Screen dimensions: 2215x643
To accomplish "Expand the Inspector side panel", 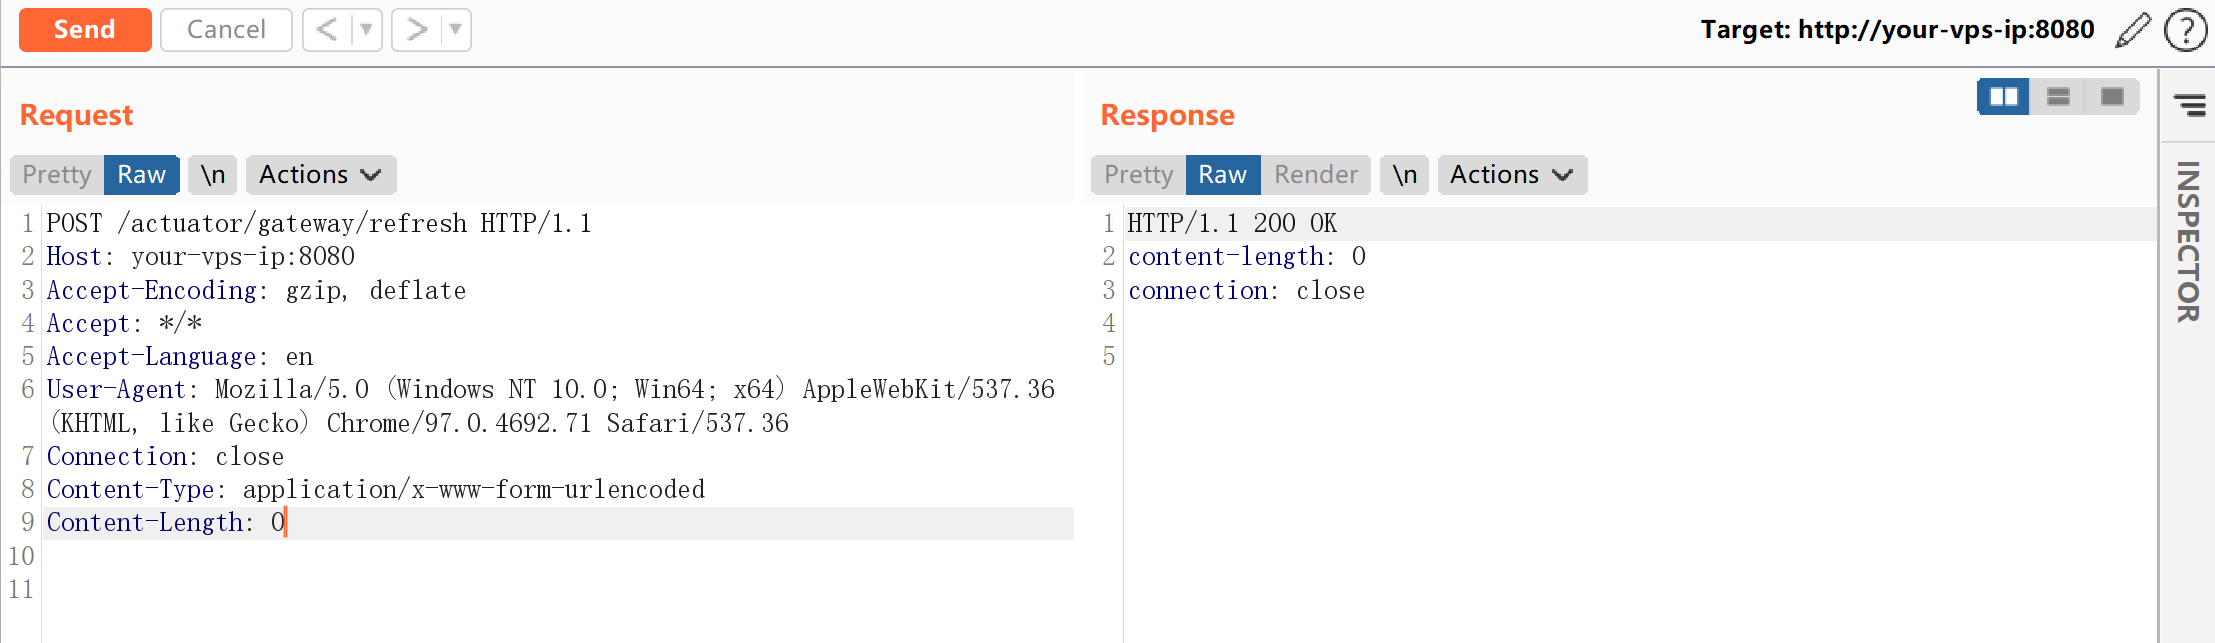I will point(2188,242).
